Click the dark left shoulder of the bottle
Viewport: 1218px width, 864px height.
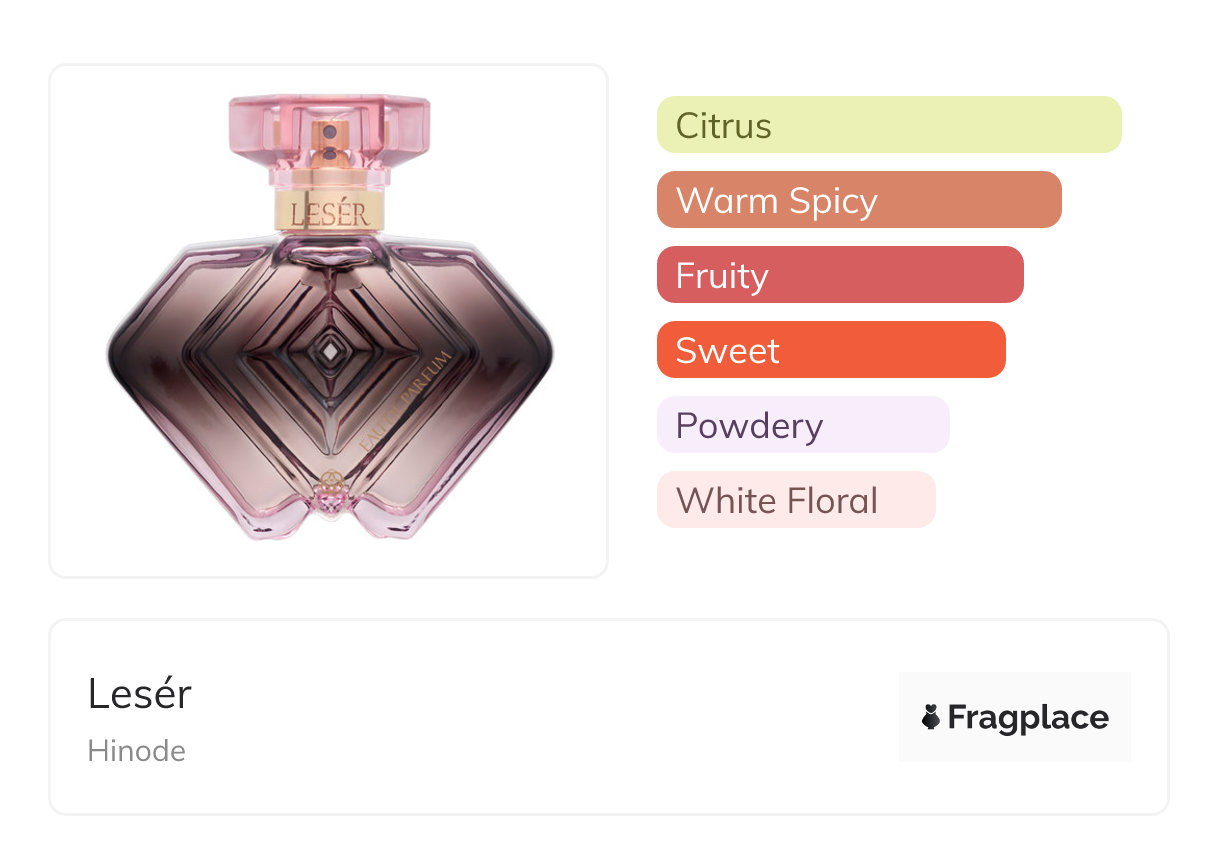coord(160,330)
